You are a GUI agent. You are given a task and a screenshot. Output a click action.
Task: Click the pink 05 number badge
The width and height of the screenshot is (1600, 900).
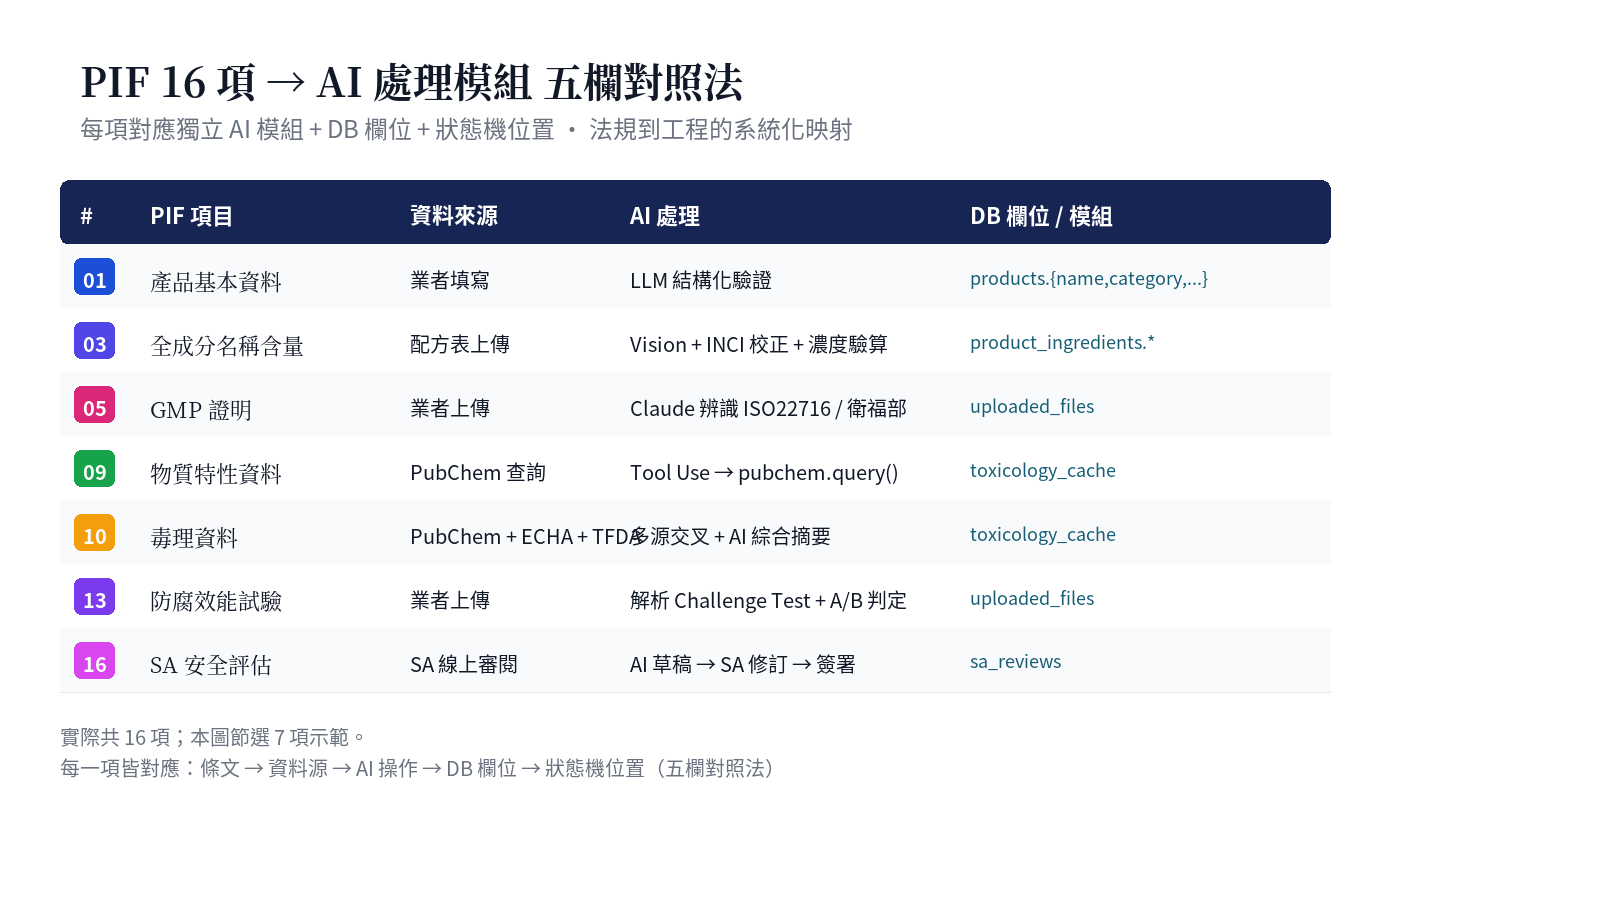click(x=94, y=405)
